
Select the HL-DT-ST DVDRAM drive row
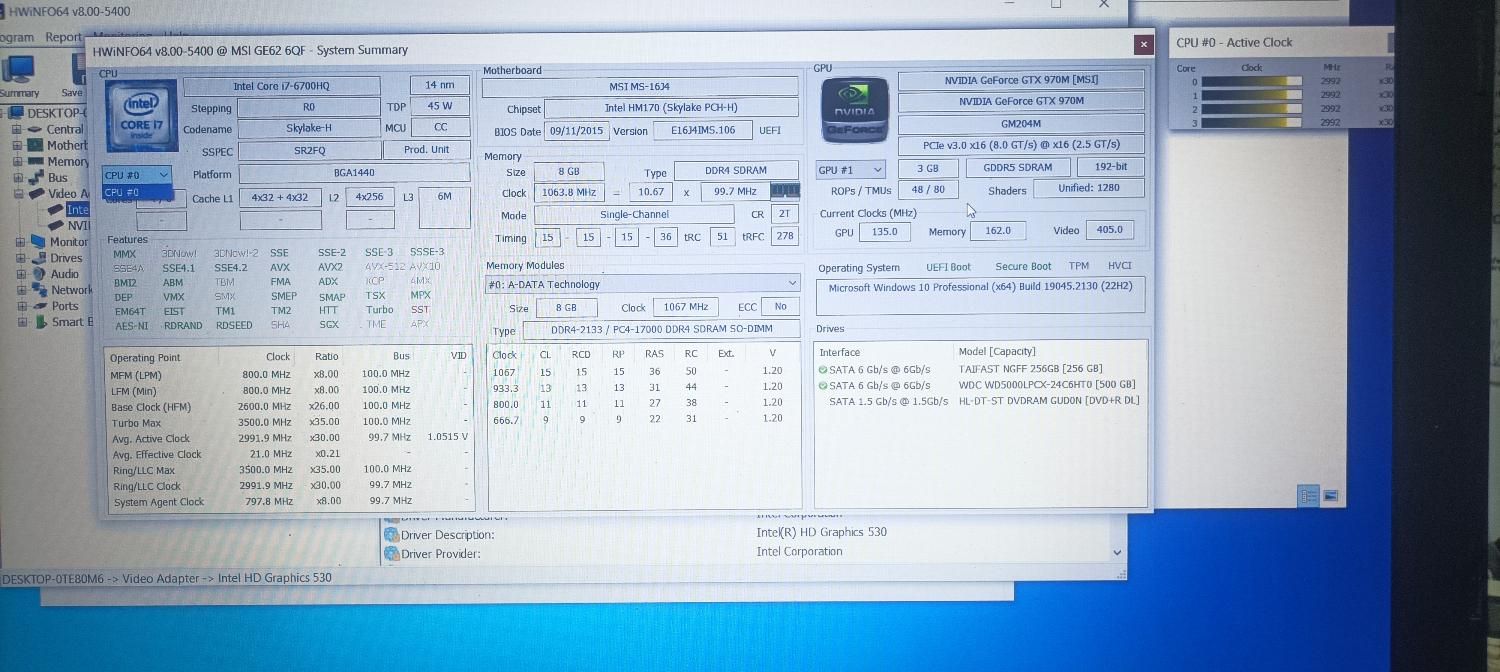click(x=980, y=401)
